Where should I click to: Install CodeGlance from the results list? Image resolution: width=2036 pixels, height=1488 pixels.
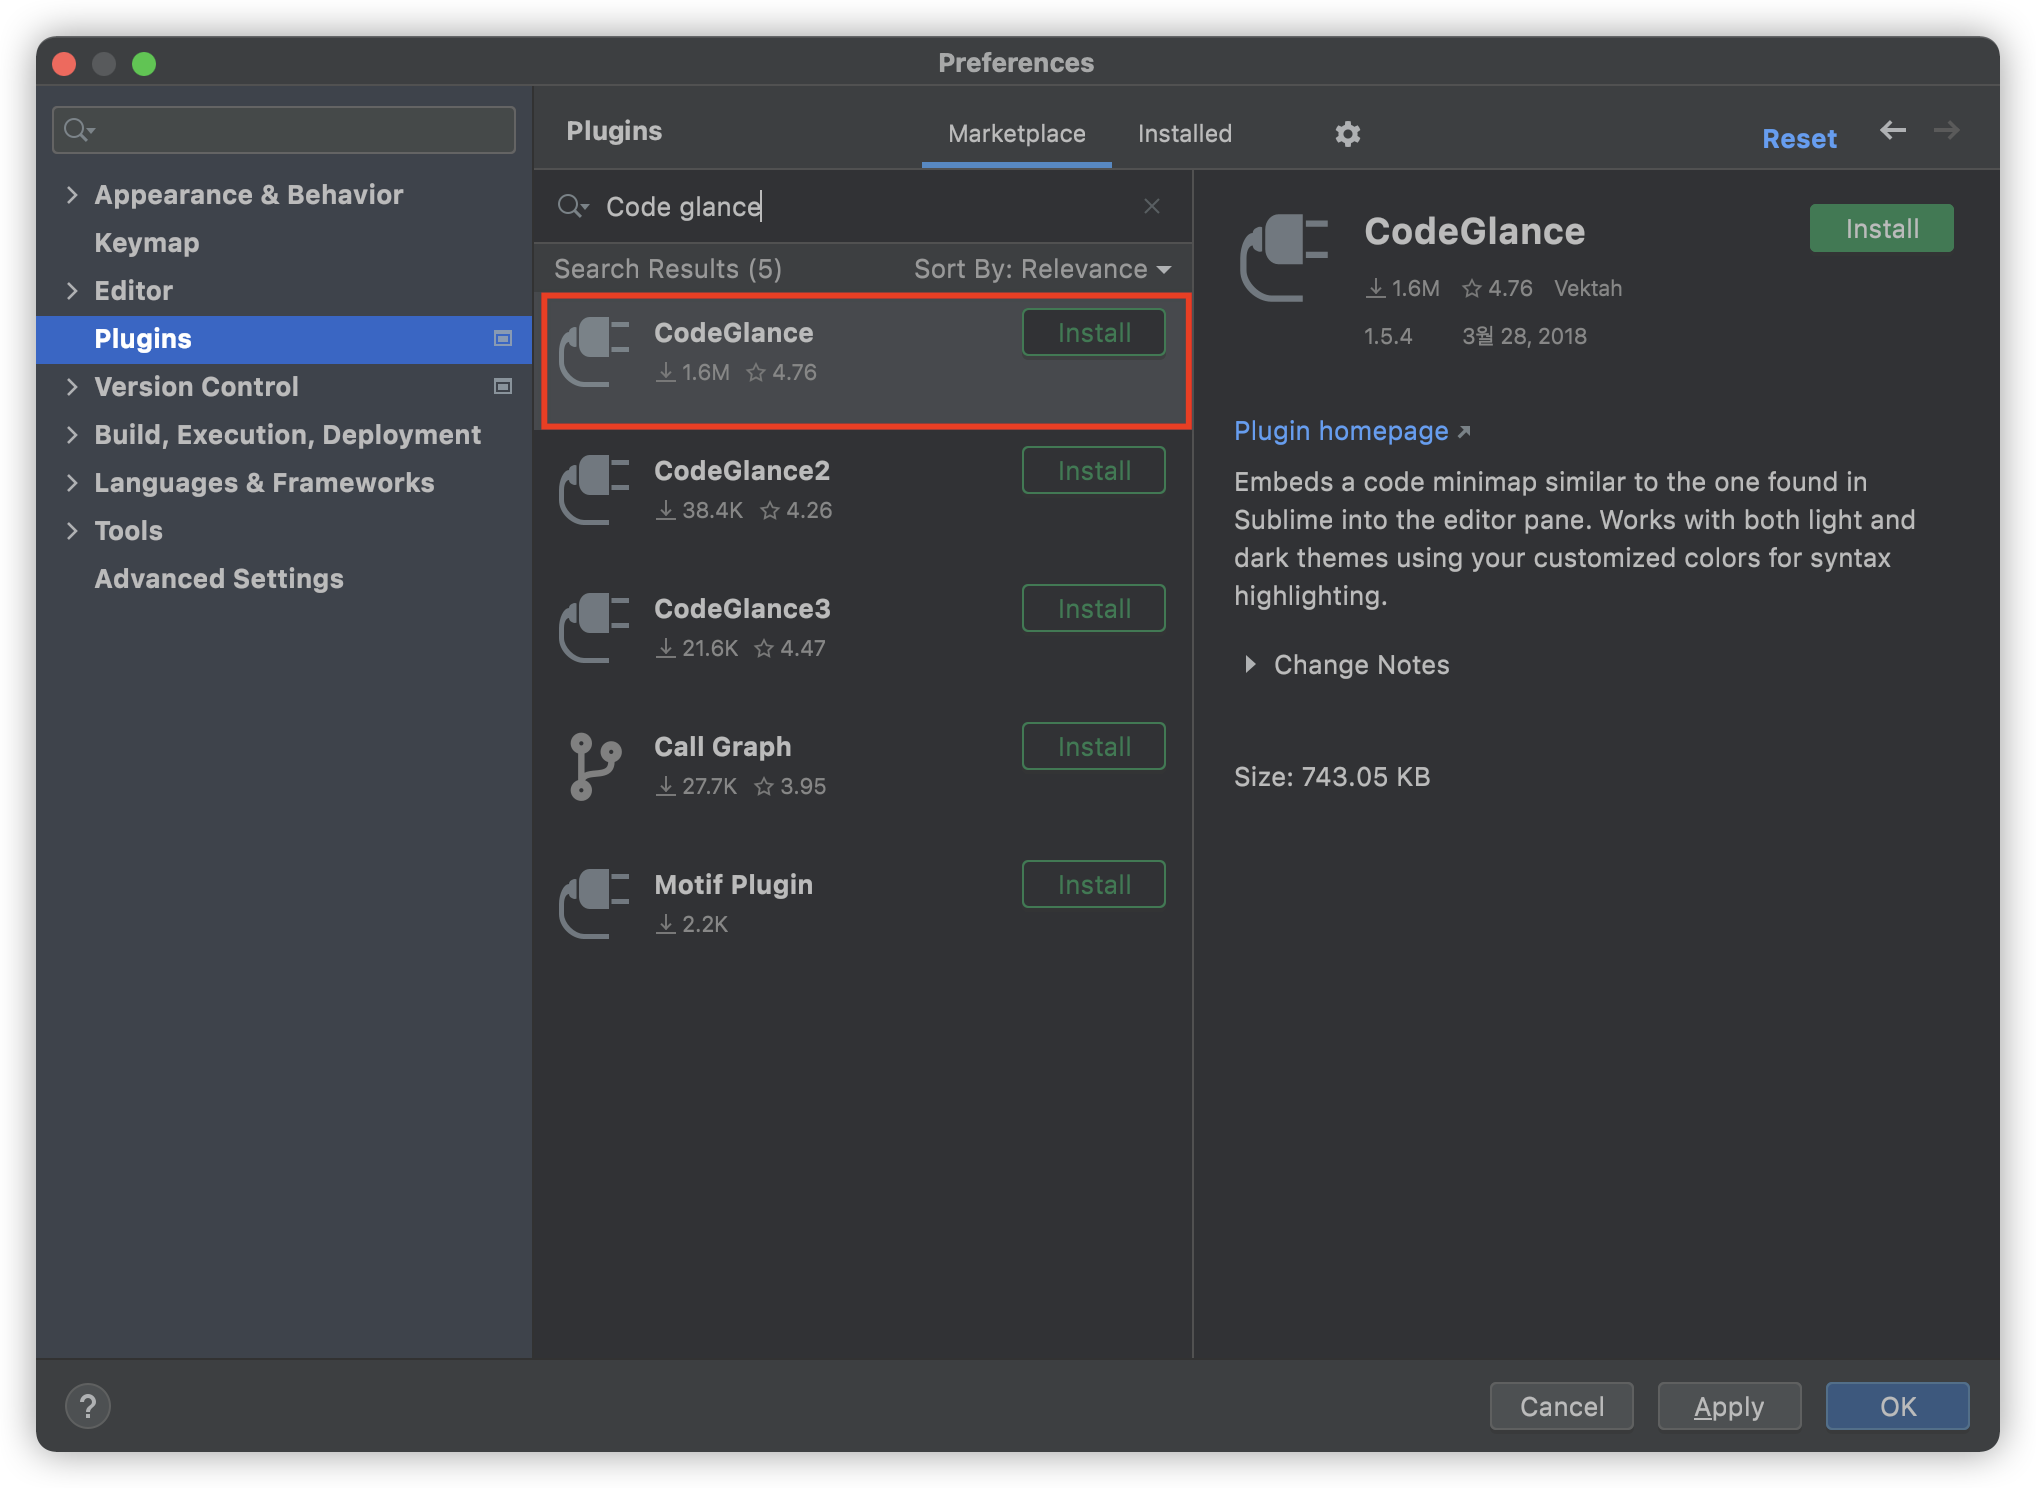[x=1093, y=333]
